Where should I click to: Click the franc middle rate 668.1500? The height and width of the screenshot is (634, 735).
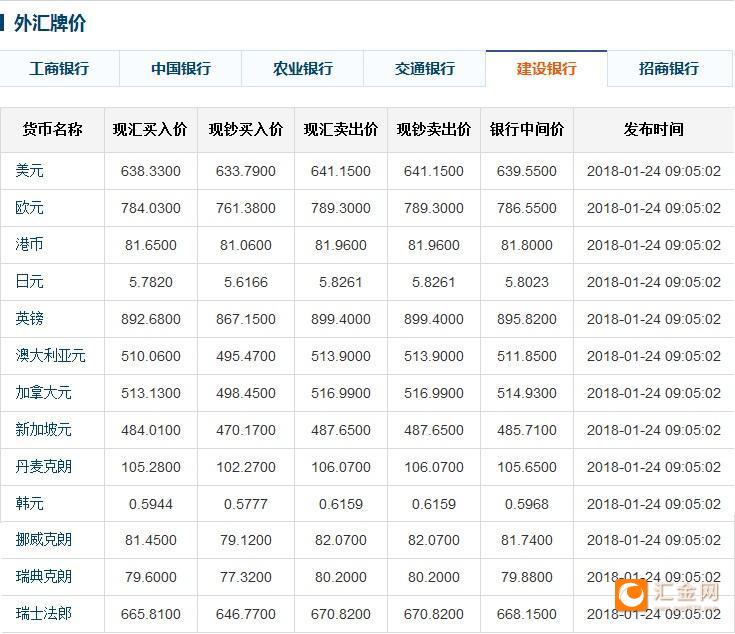coord(527,614)
